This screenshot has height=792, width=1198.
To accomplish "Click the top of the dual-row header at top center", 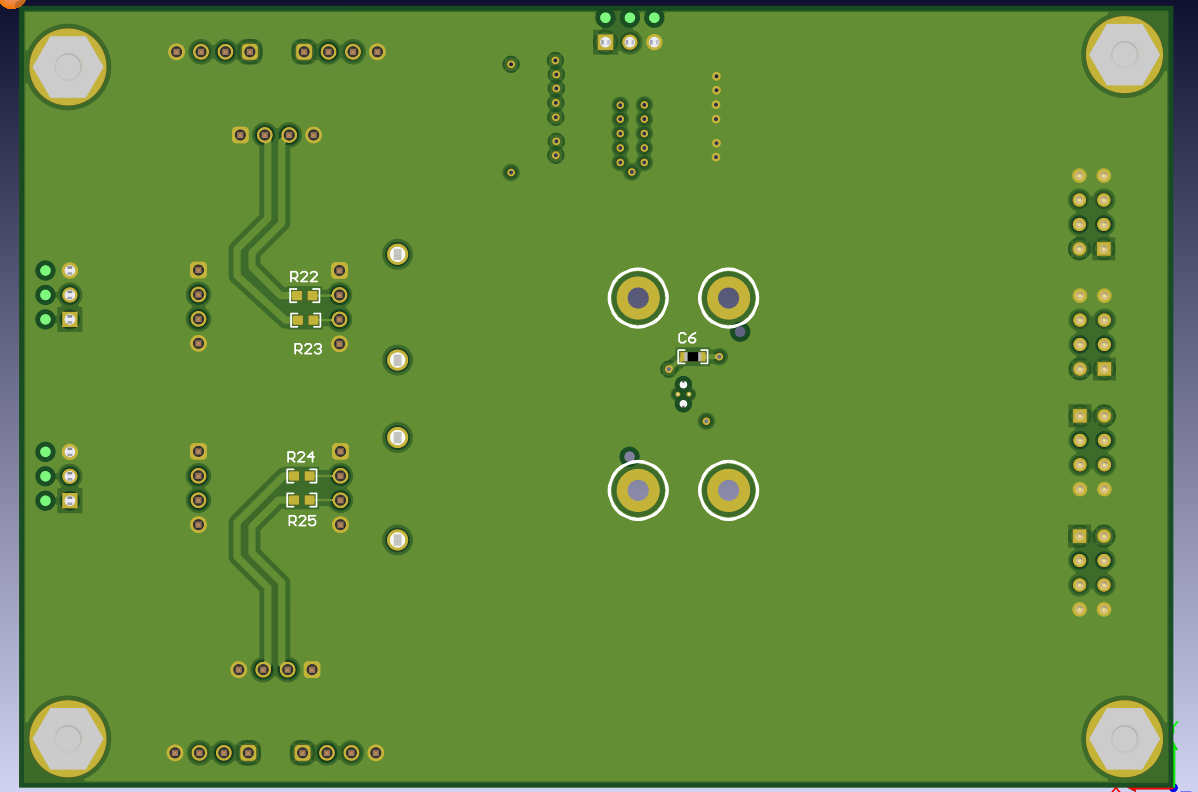I will tap(630, 105).
